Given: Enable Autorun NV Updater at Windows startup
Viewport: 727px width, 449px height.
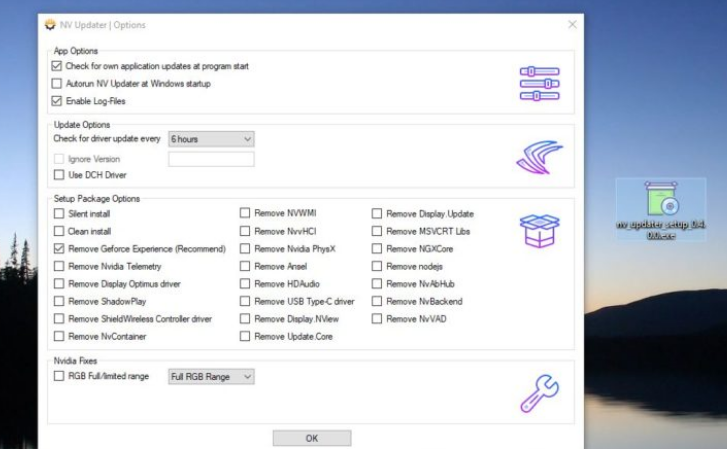Looking at the screenshot, I should click(57, 83).
